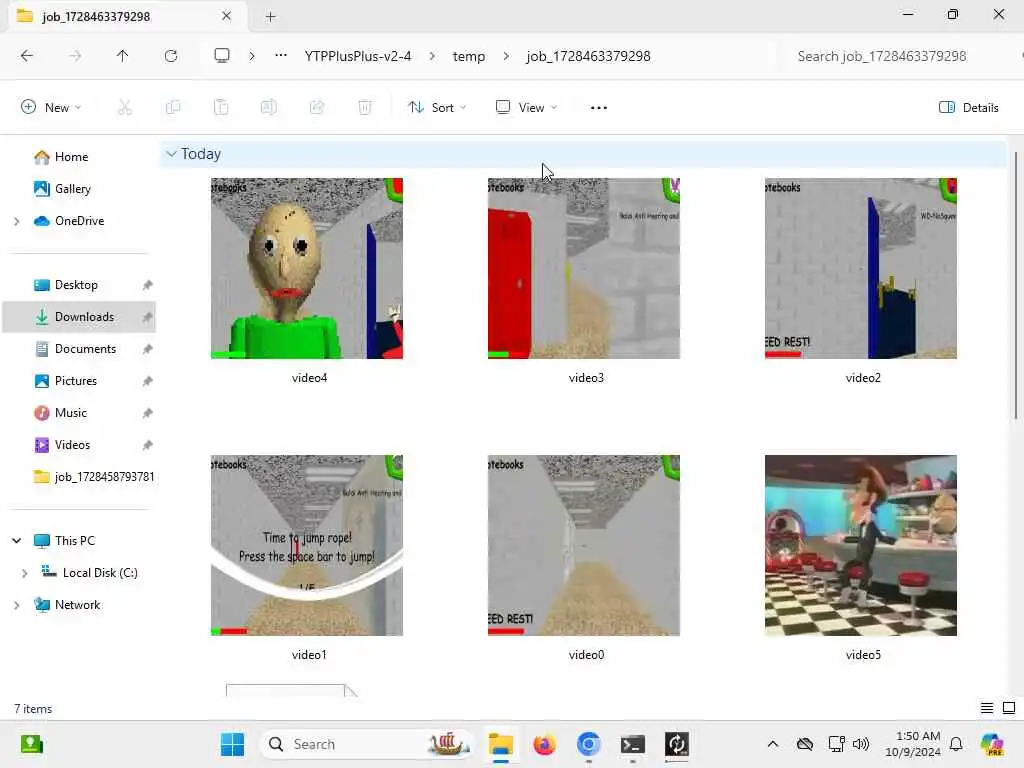
Task: Click the Share icon in toolbar
Action: (317, 107)
